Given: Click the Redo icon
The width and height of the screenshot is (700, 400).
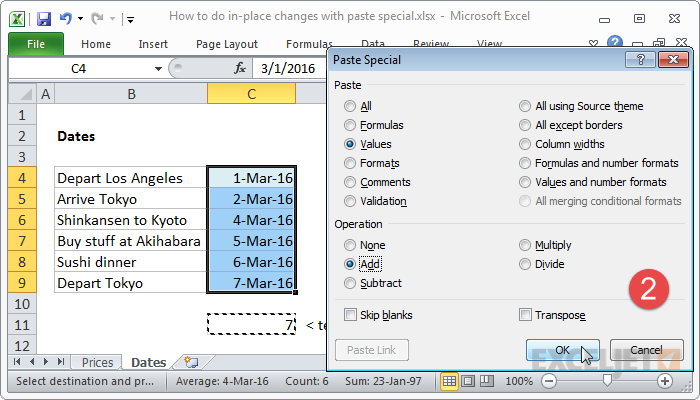Looking at the screenshot, I should 97,19.
